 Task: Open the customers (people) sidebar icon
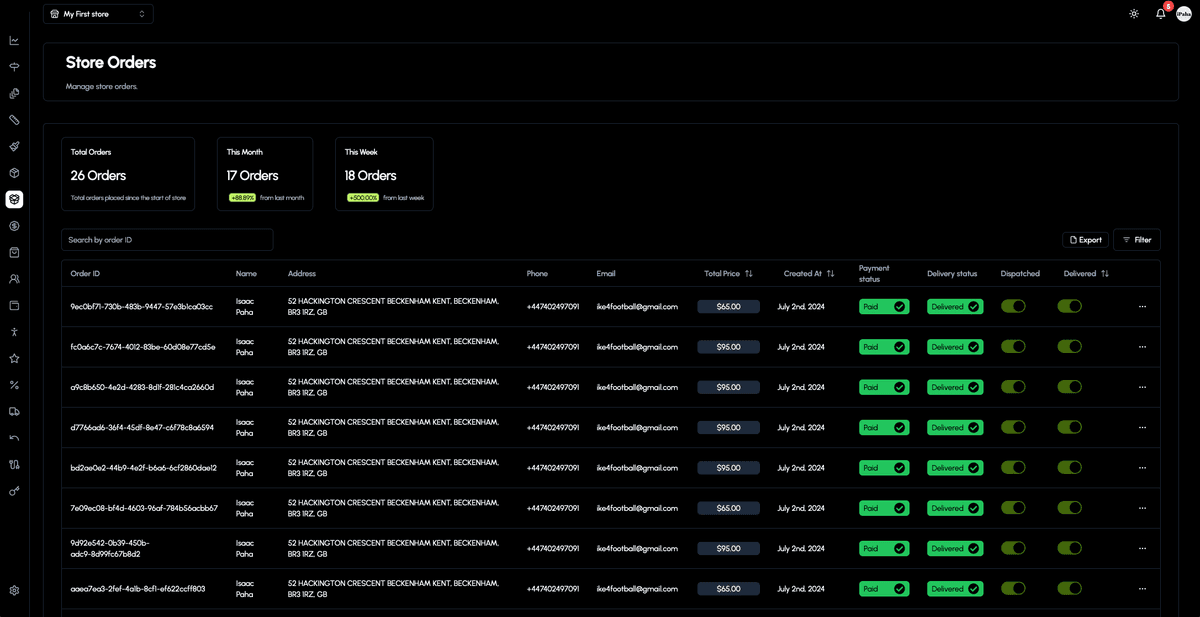[14, 279]
